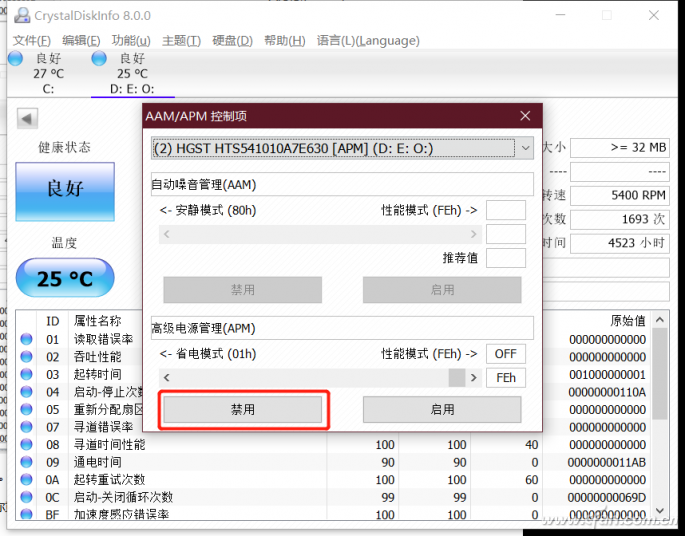Open the 硬盘(D) menu
This screenshot has height=536, width=685.
click(232, 41)
